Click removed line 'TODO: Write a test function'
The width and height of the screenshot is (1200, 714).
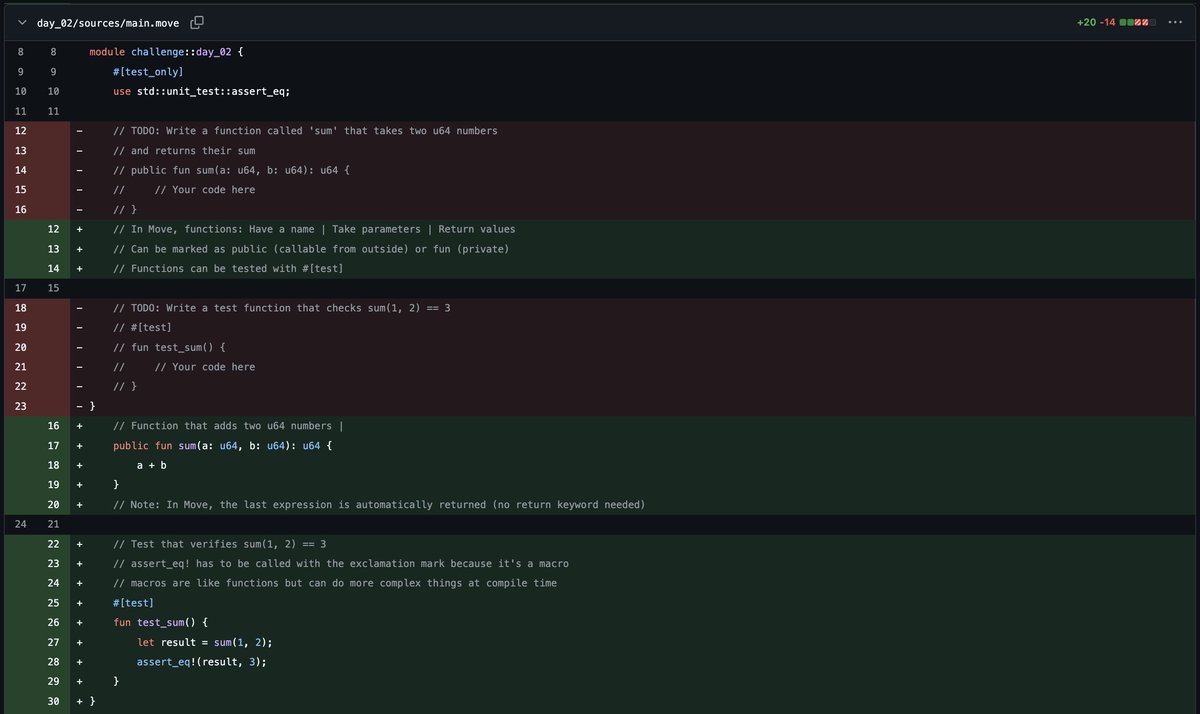pyautogui.click(x=282, y=308)
